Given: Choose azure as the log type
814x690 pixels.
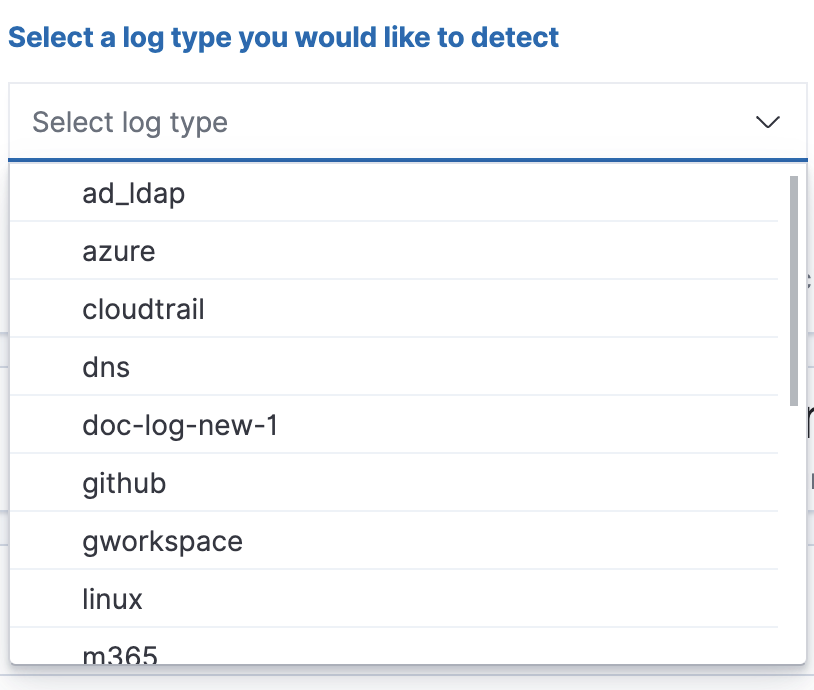Looking at the screenshot, I should point(119,251).
